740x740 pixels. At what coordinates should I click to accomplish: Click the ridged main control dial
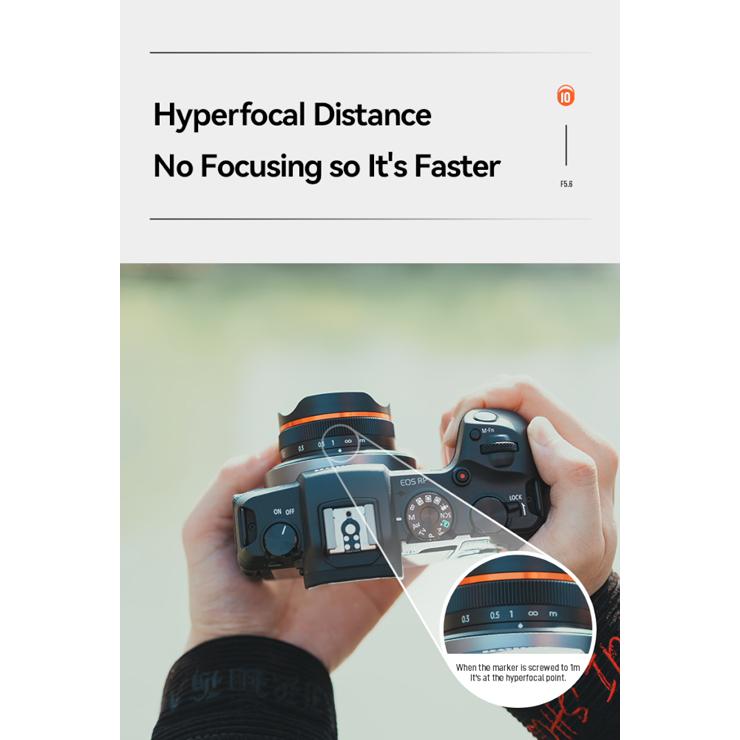click(x=499, y=447)
